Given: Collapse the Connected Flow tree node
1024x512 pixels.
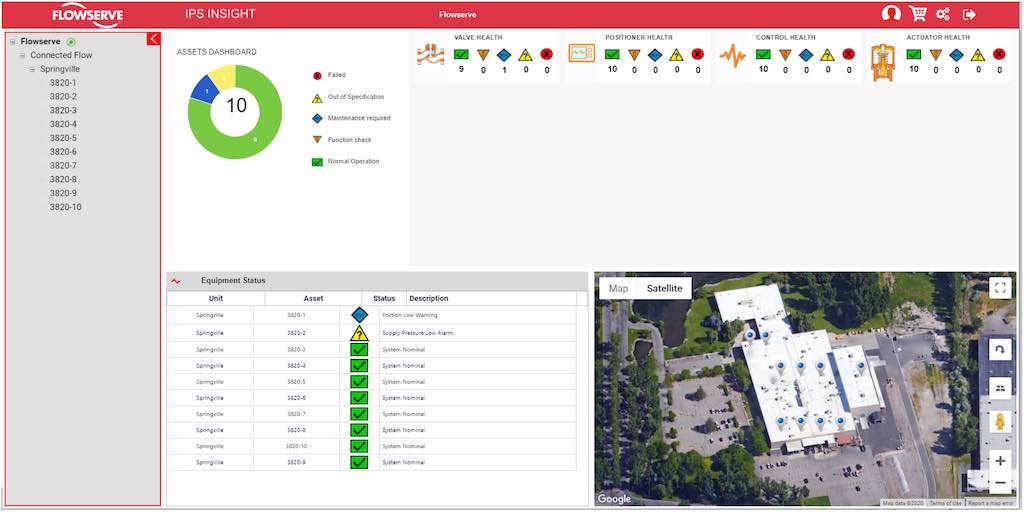Looking at the screenshot, I should click(23, 56).
